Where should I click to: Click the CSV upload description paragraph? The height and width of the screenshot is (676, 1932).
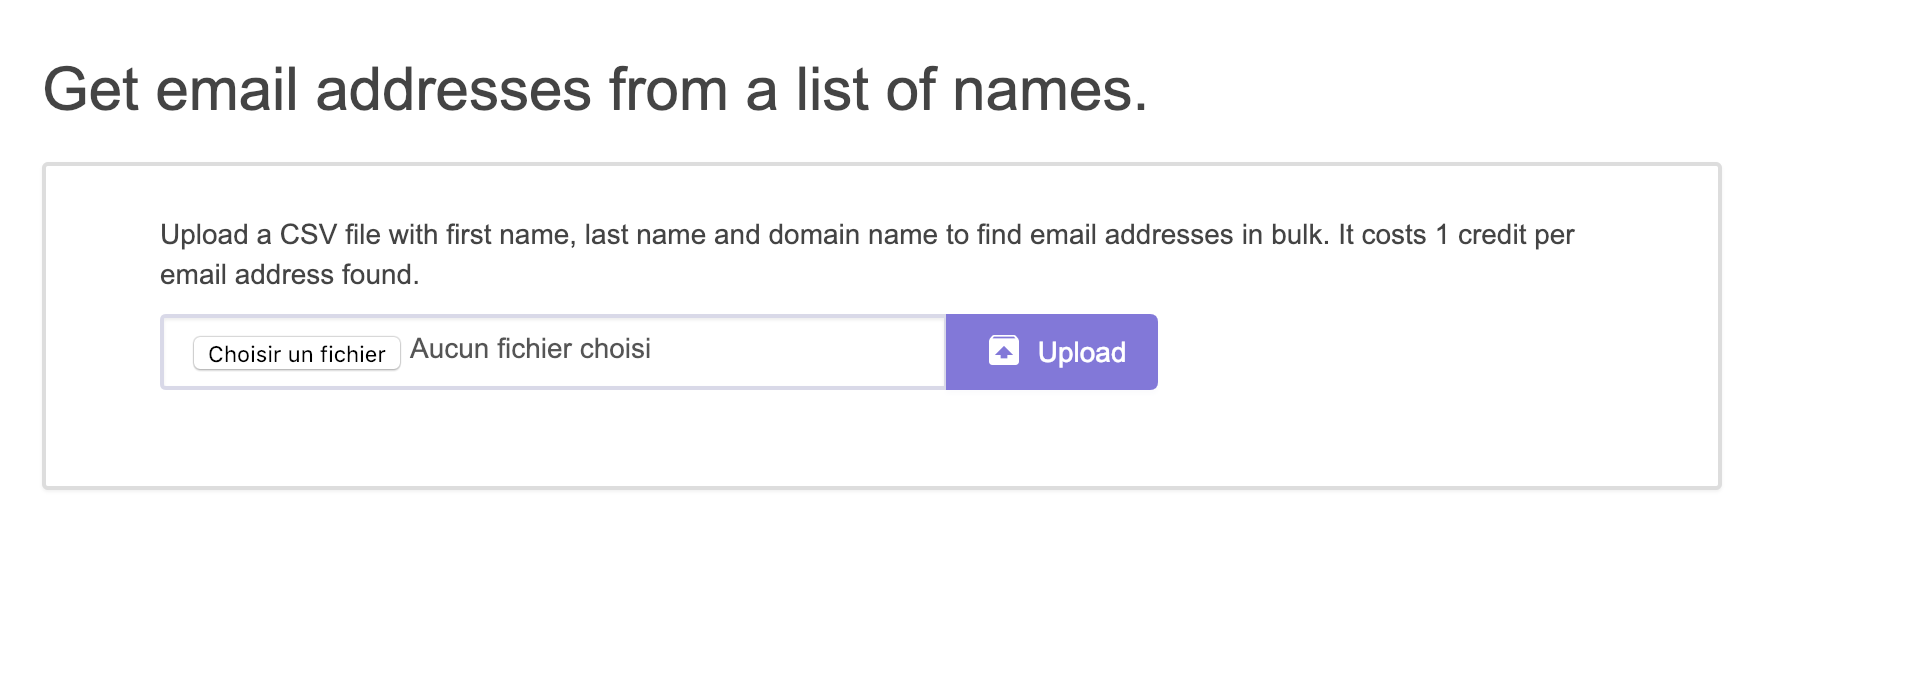867,254
